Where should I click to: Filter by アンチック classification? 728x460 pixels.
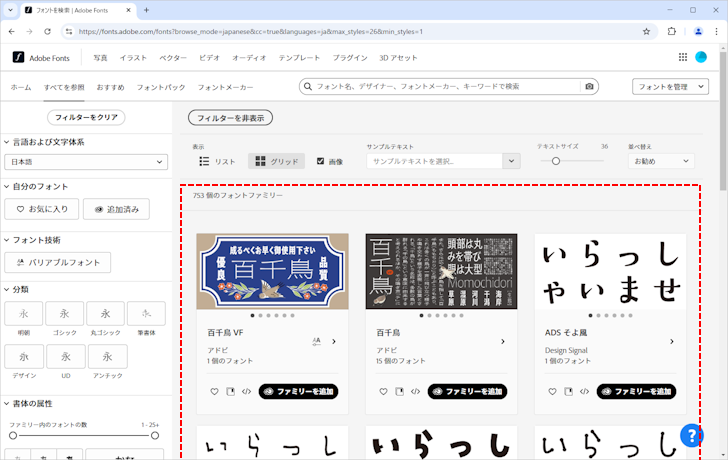click(108, 356)
